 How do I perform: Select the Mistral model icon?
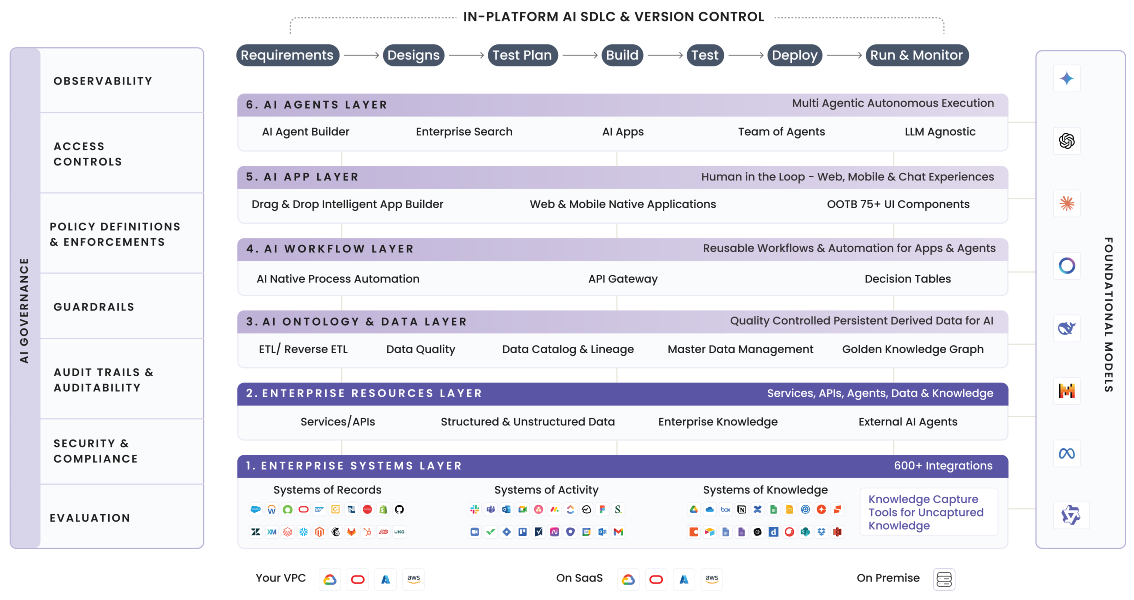1067,391
